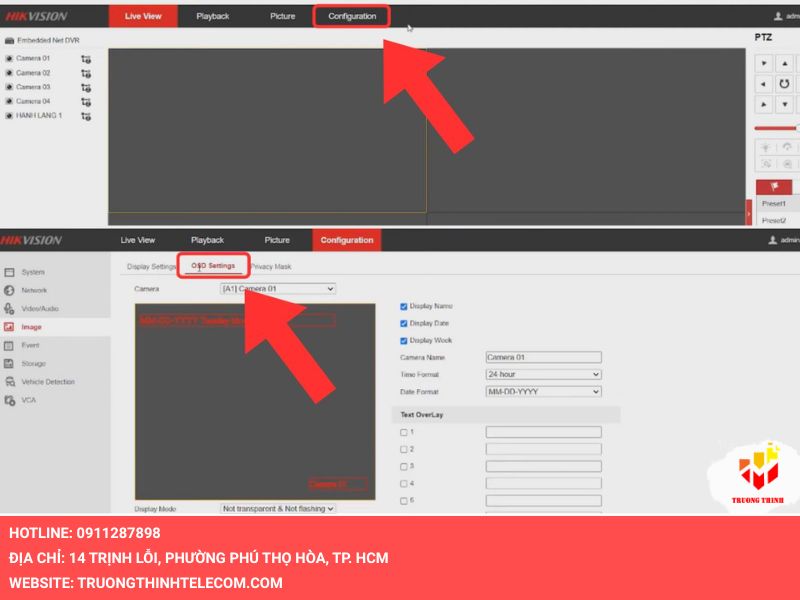800x600 pixels.
Task: Uncheck the Display Date checkbox
Action: coord(404,323)
